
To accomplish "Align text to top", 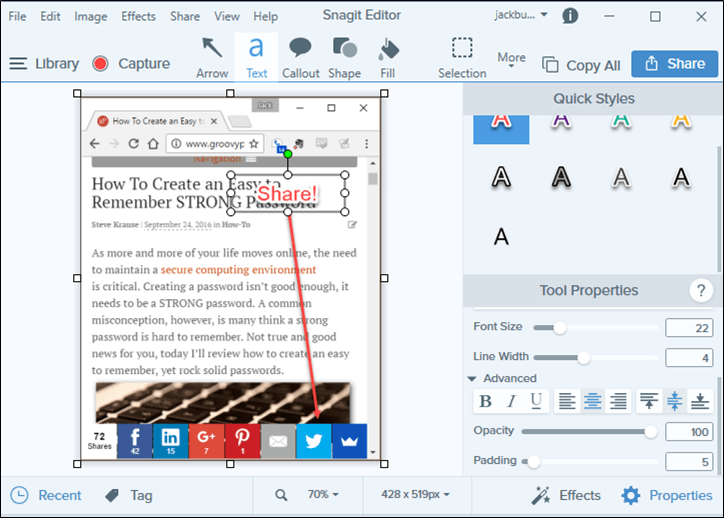I will point(649,401).
